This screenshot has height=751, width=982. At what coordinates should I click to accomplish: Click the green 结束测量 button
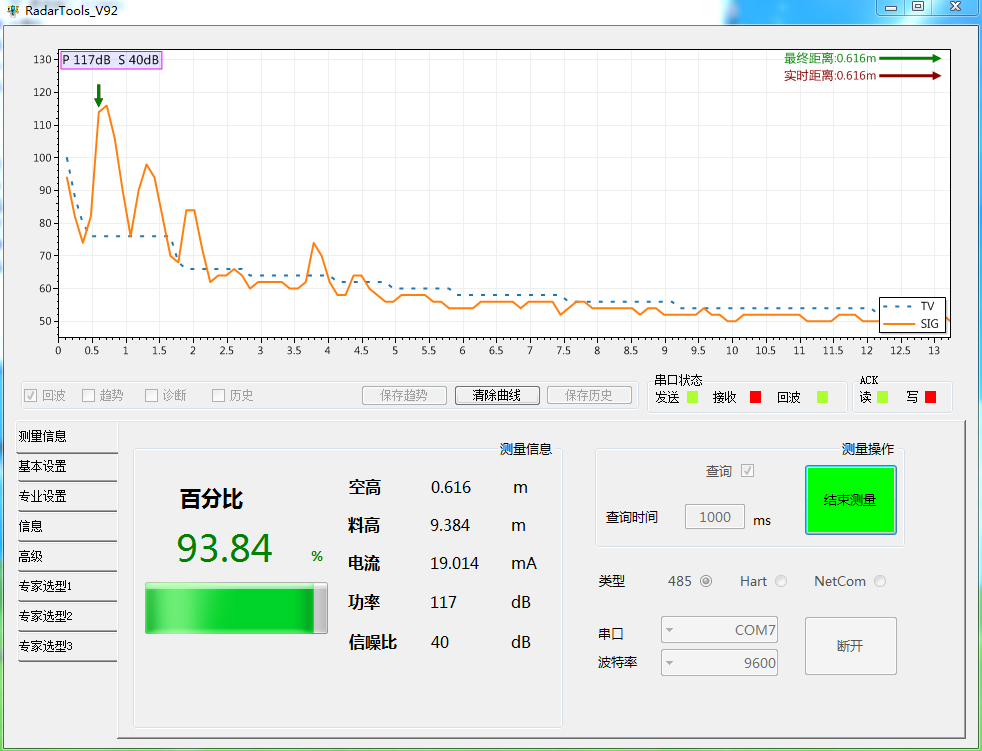click(850, 499)
